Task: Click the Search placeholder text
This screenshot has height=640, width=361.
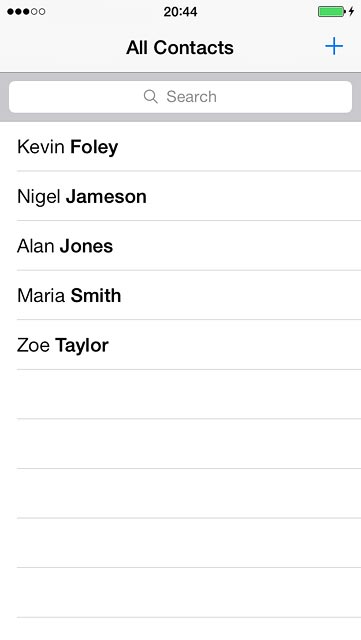Action: (192, 97)
